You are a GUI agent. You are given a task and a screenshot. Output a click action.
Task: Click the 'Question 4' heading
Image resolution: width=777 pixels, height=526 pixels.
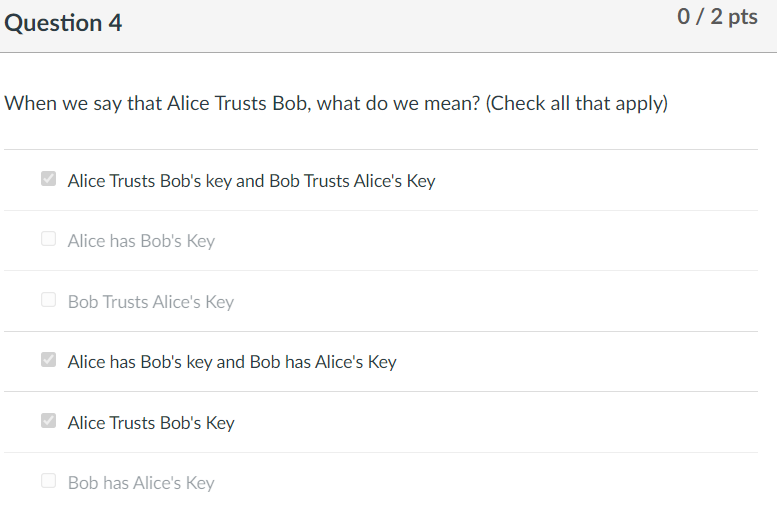click(63, 23)
